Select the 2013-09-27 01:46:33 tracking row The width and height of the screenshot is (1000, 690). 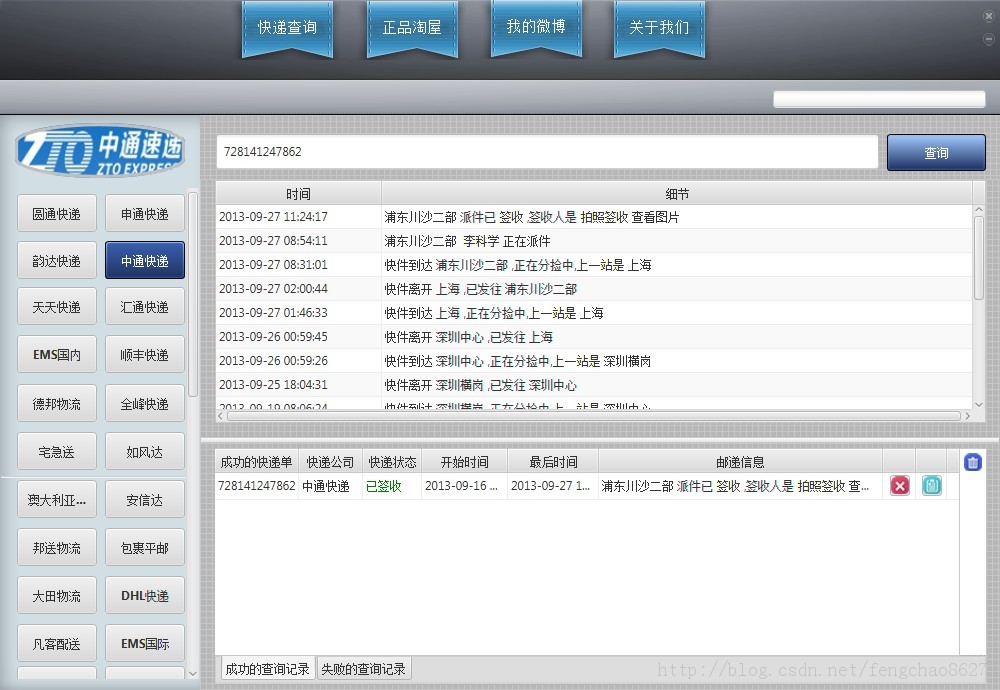coord(594,312)
